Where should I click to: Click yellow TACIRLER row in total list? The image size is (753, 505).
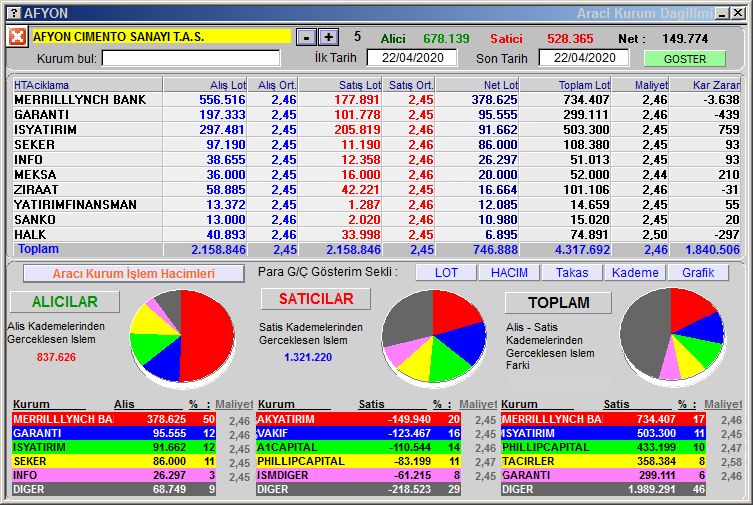tap(603, 461)
